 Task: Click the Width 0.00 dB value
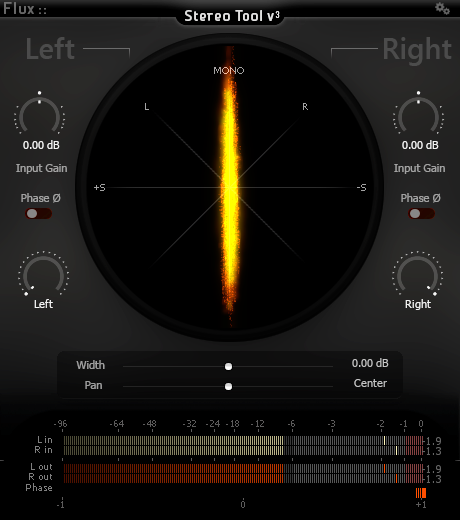click(370, 363)
